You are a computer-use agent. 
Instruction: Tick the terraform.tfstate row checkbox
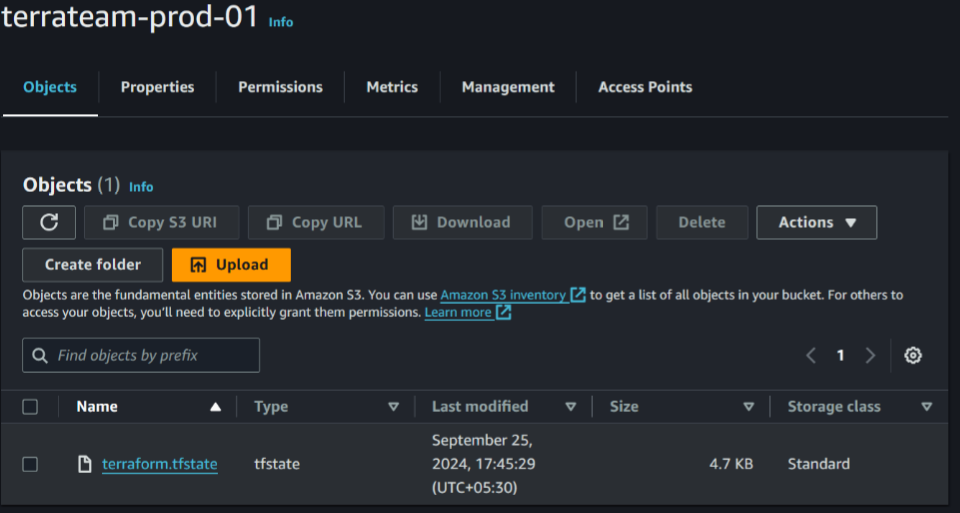coord(30,464)
